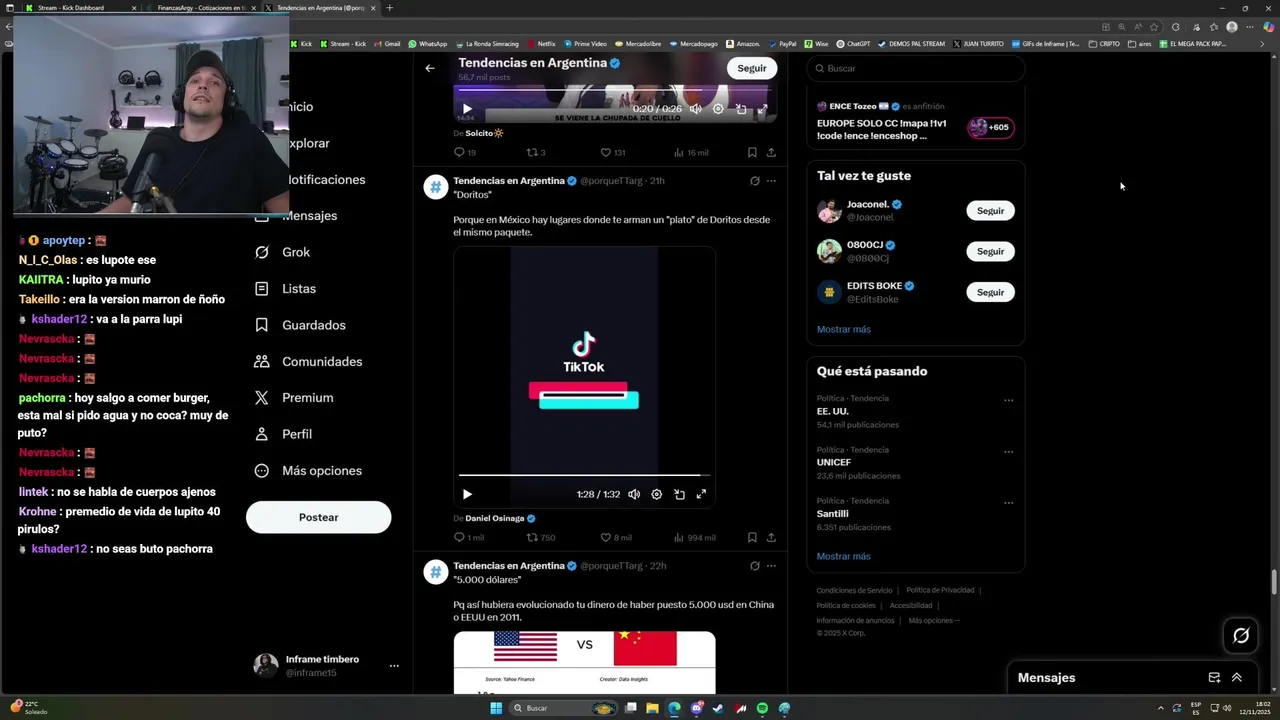View stats of Doritos post (994 mil)

tap(694, 537)
